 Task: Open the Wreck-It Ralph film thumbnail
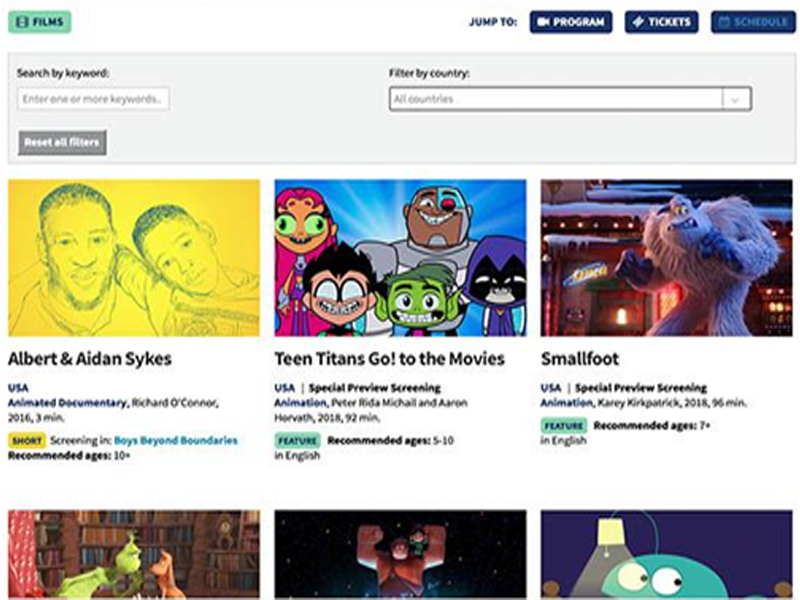tap(401, 555)
